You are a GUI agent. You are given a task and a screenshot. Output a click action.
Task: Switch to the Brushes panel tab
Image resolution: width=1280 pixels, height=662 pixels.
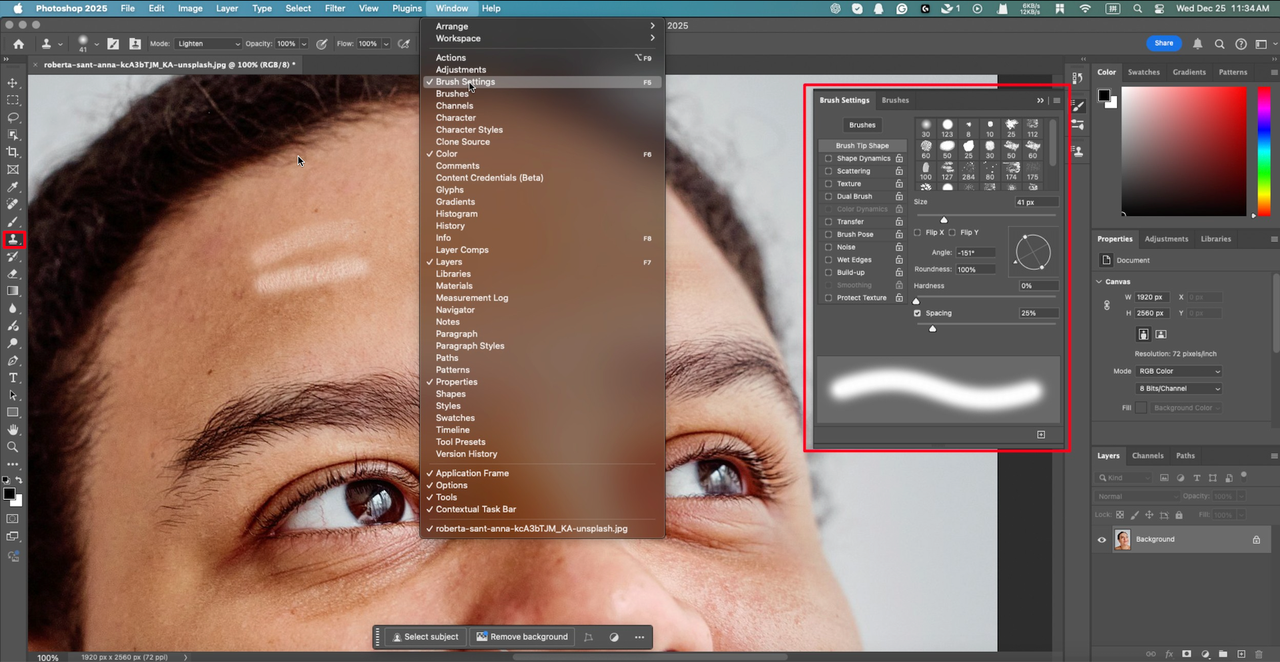click(x=895, y=100)
